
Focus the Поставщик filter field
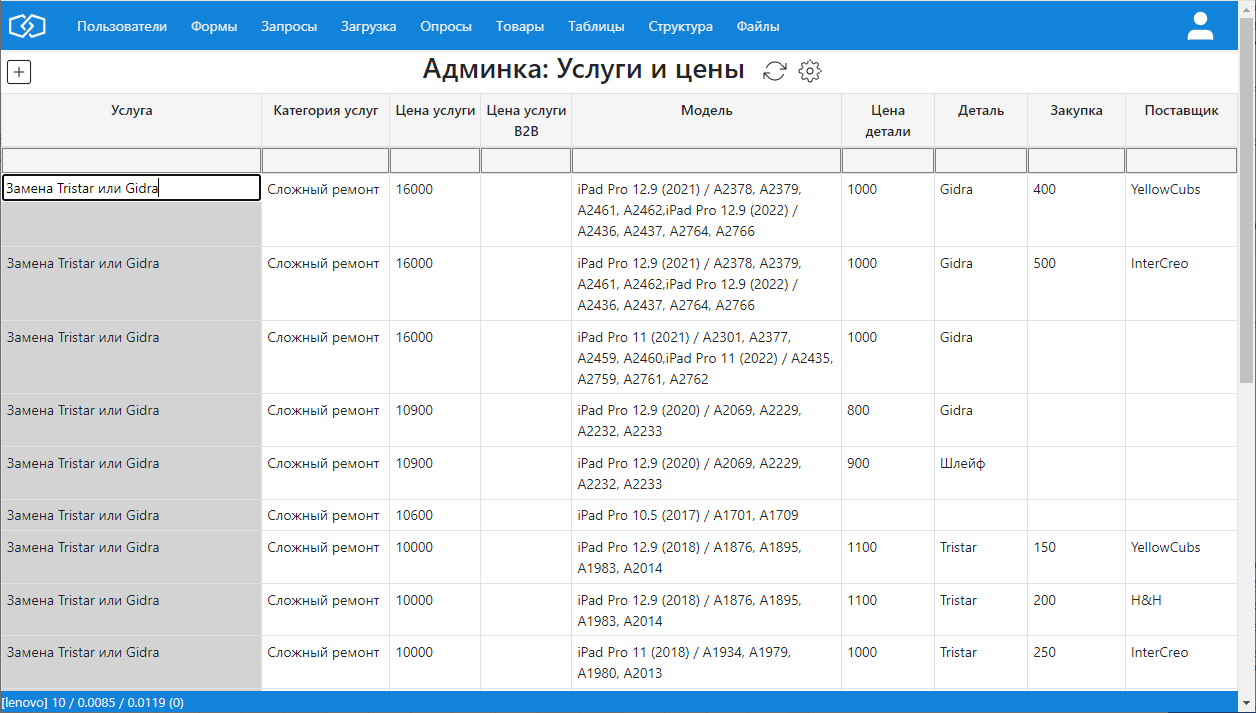pos(1182,160)
